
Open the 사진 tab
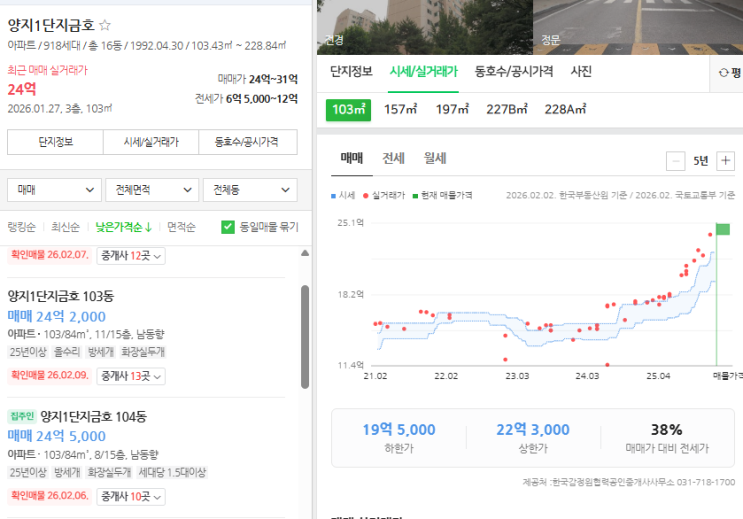pos(581,72)
